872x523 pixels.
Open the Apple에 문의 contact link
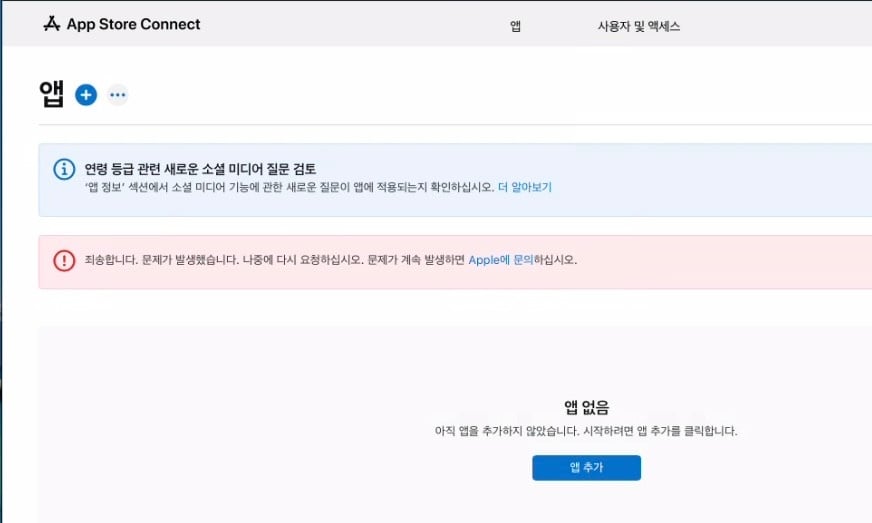pyautogui.click(x=501, y=260)
